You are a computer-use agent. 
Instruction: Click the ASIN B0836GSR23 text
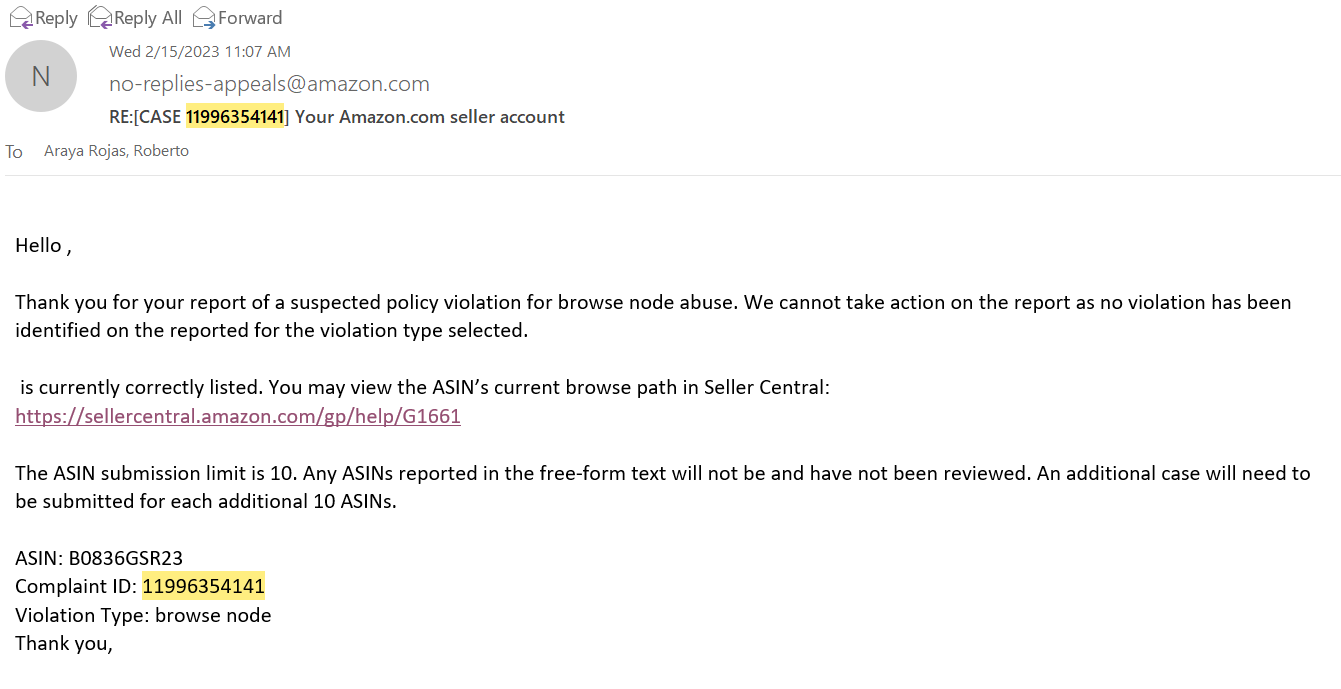point(99,558)
